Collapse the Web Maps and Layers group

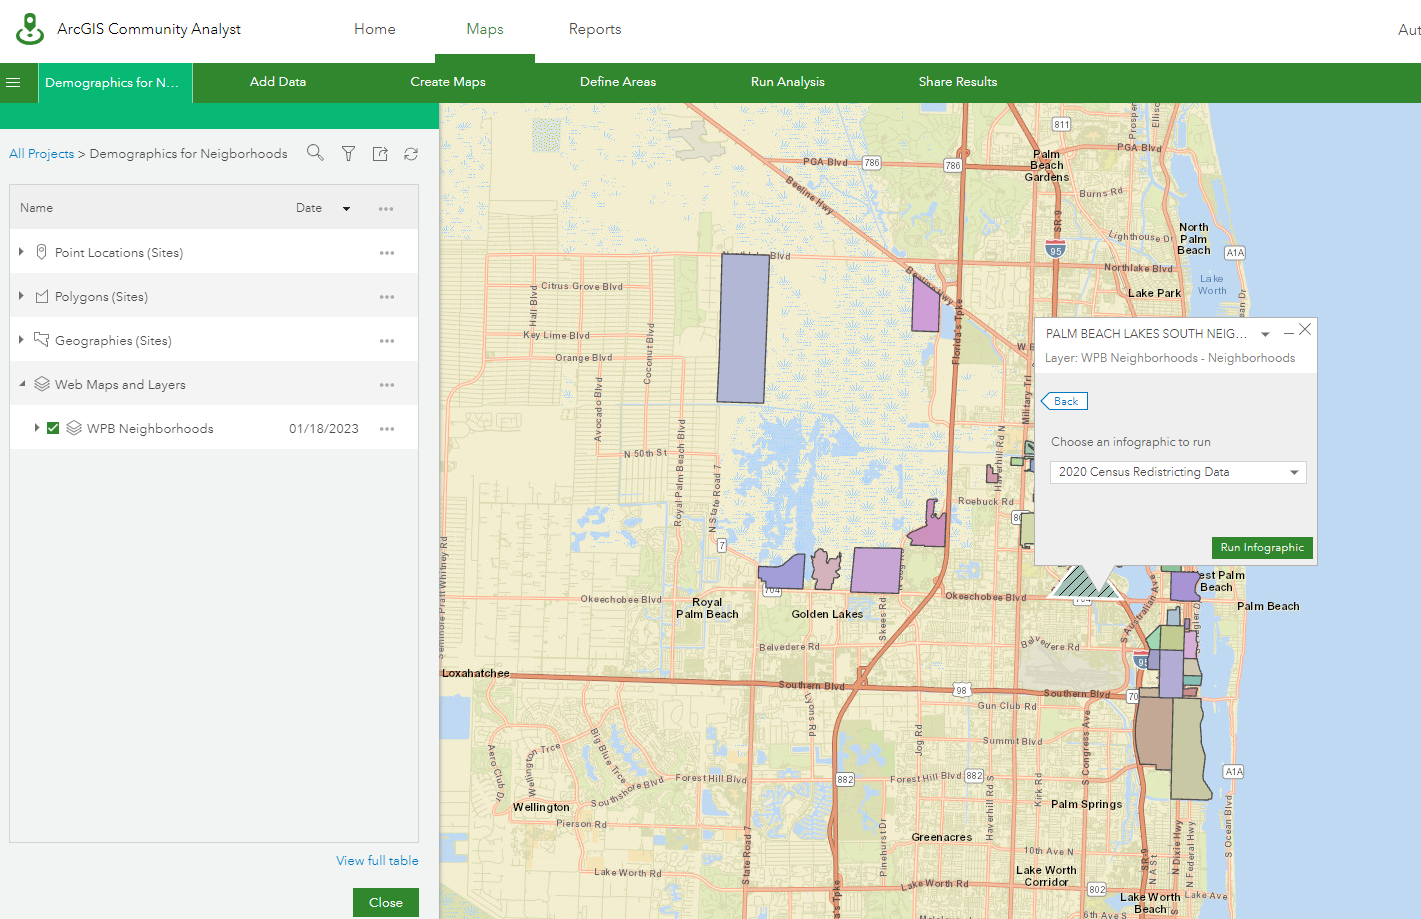pos(22,384)
